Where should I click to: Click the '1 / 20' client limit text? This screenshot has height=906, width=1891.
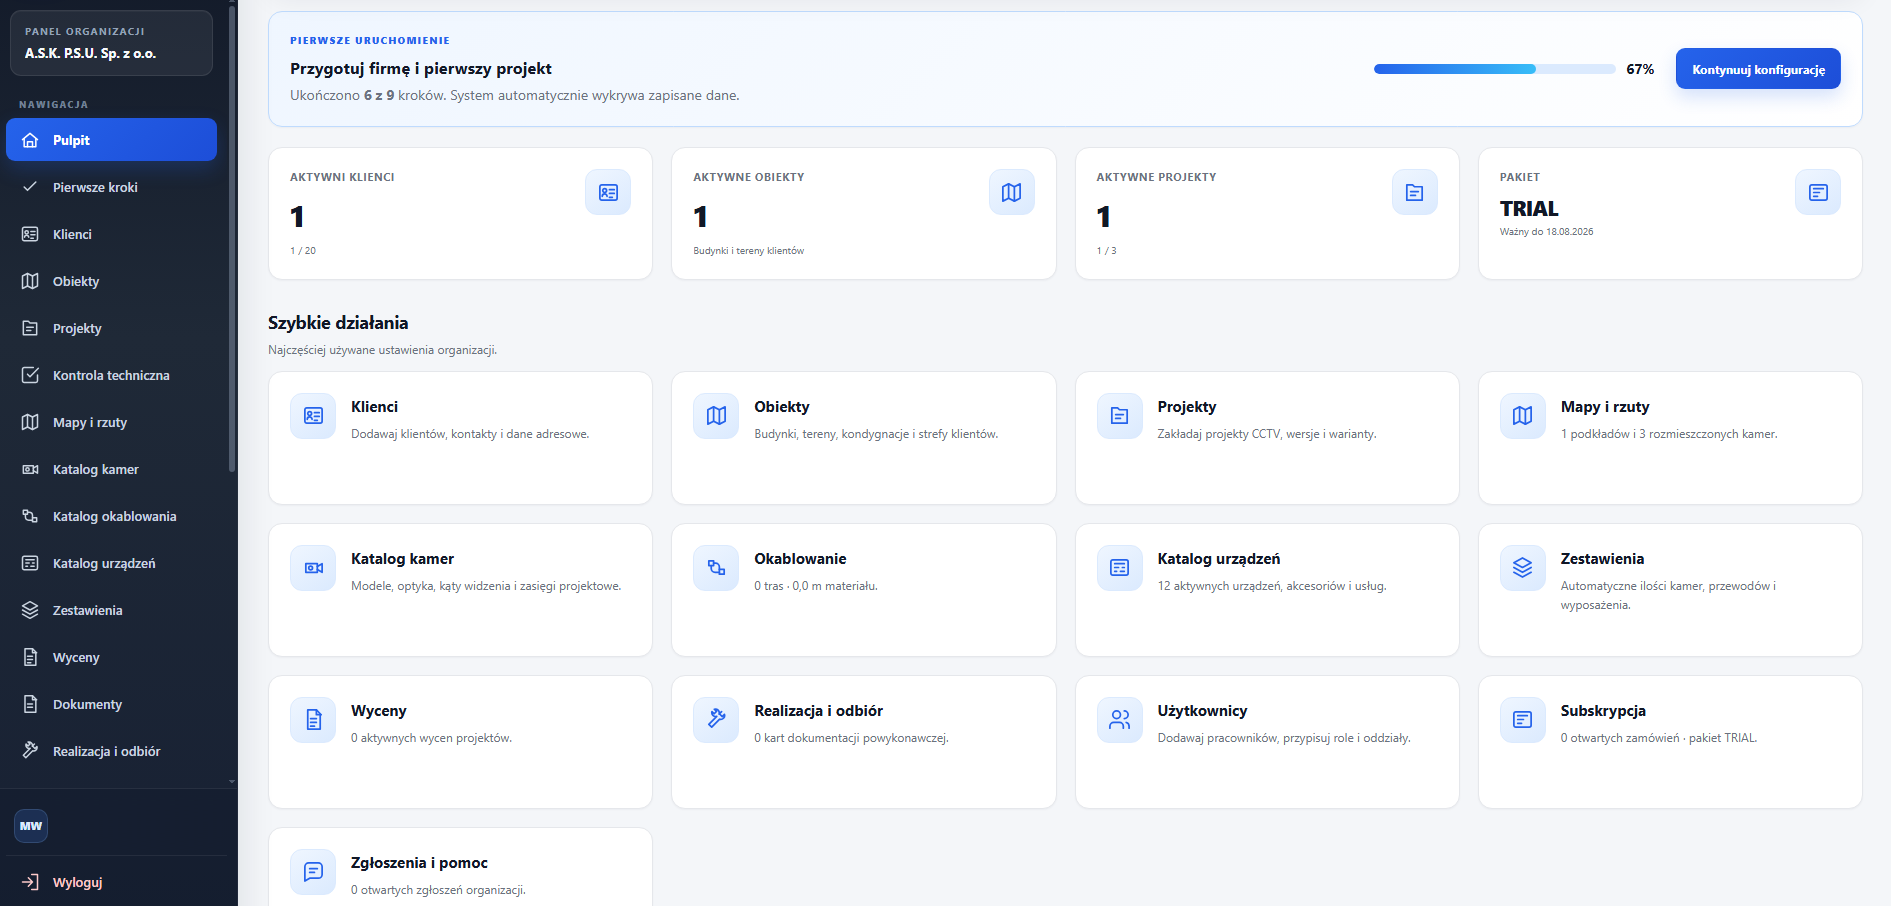click(303, 251)
